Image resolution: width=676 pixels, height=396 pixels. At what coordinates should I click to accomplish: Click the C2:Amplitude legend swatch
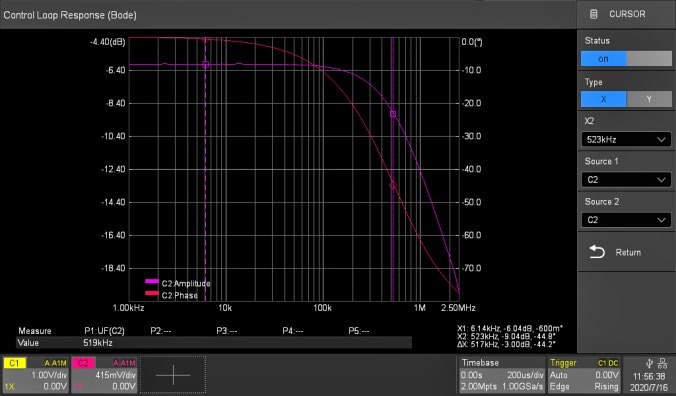click(152, 281)
